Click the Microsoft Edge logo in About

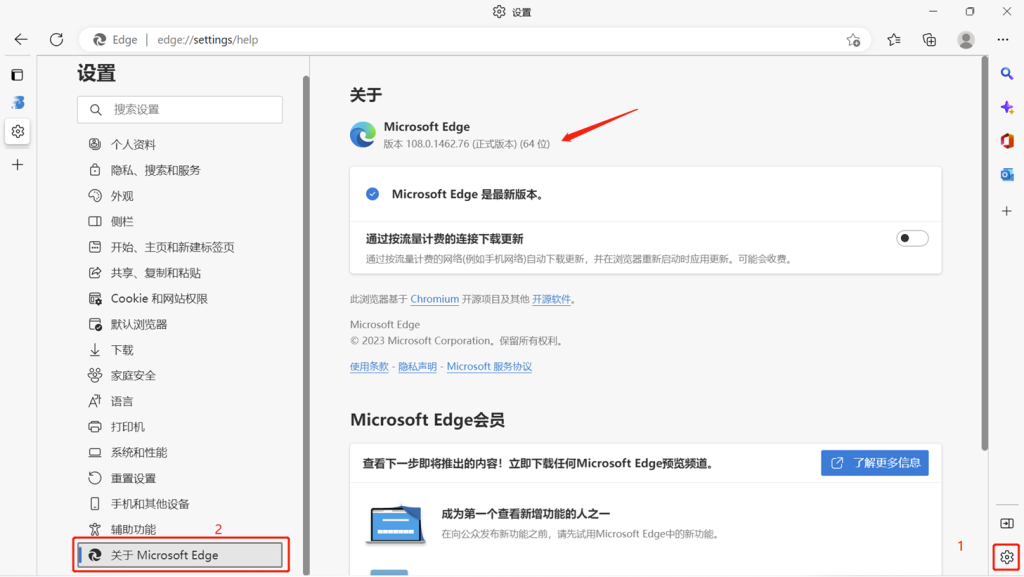tap(362, 134)
